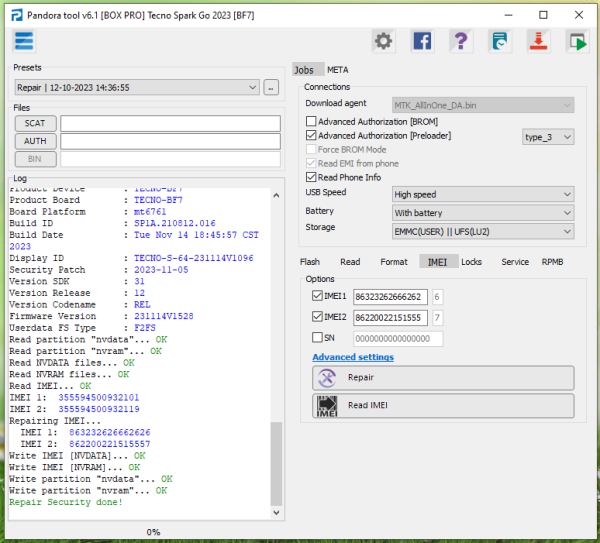600x543 pixels.
Task: Toggle the SN checkbox
Action: 318,338
